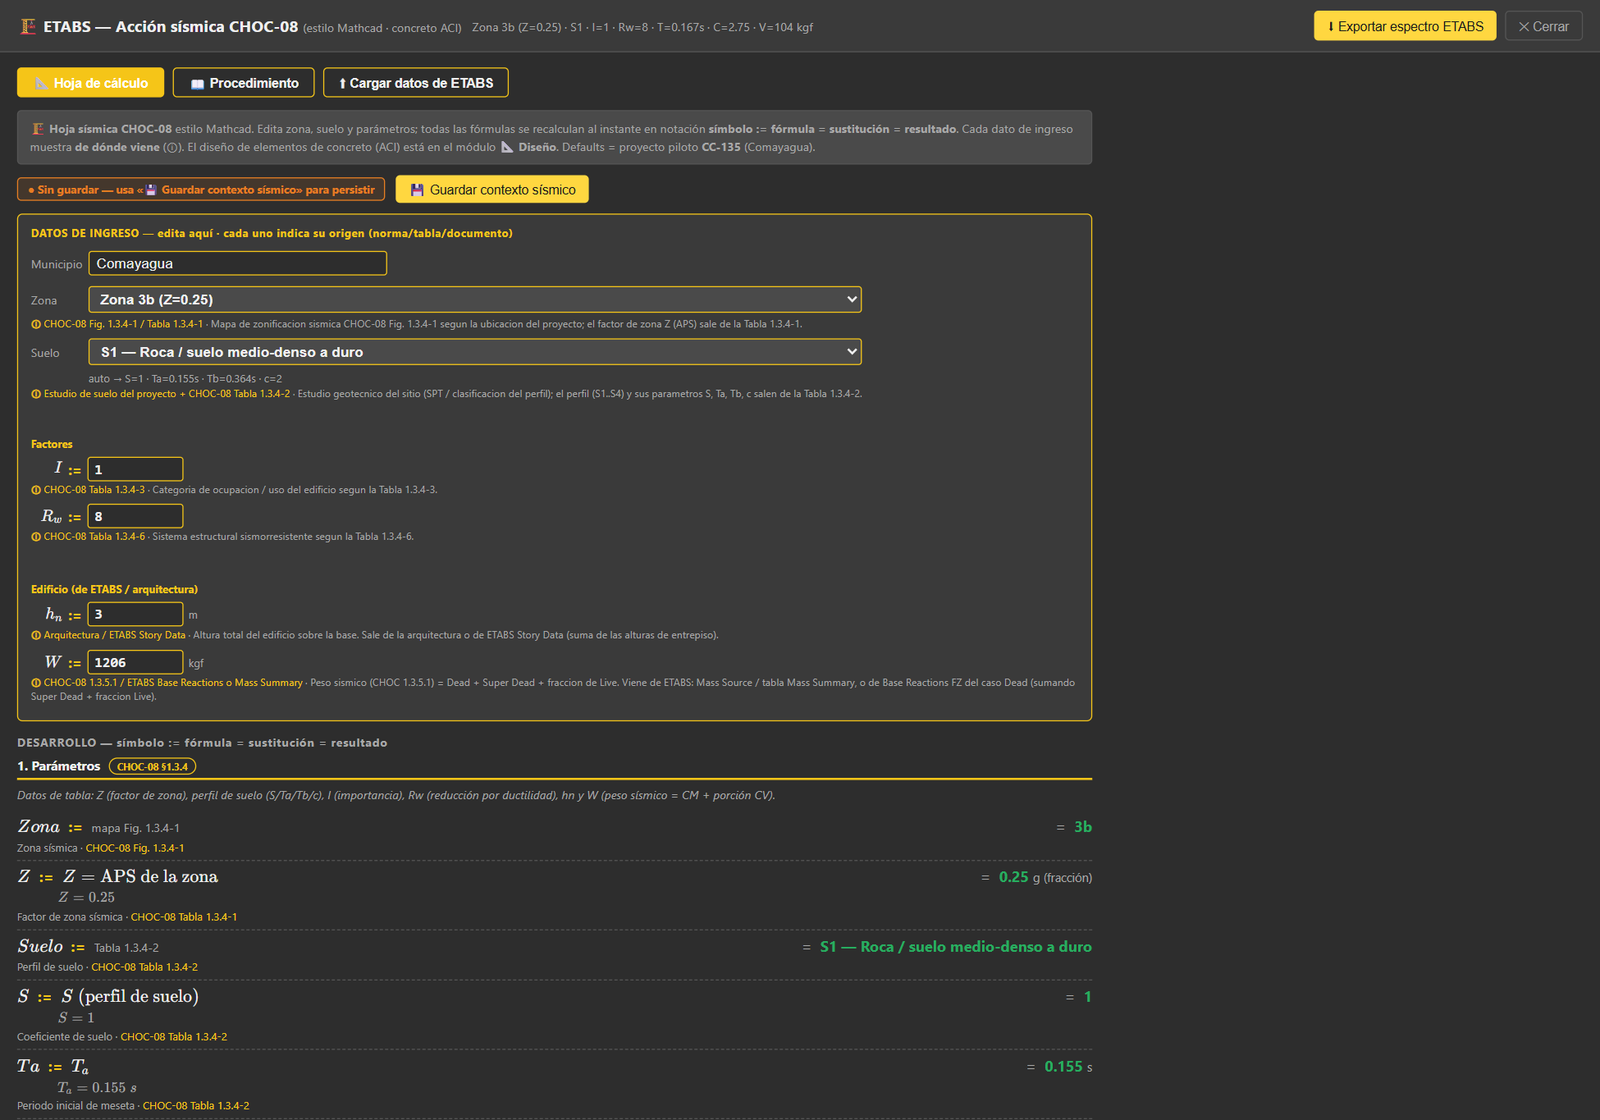Image resolution: width=1600 pixels, height=1120 pixels.
Task: Click CHOC-08 Tabla 1.3.4-2 link under Periodo inicial de meseta
Action: point(196,1106)
